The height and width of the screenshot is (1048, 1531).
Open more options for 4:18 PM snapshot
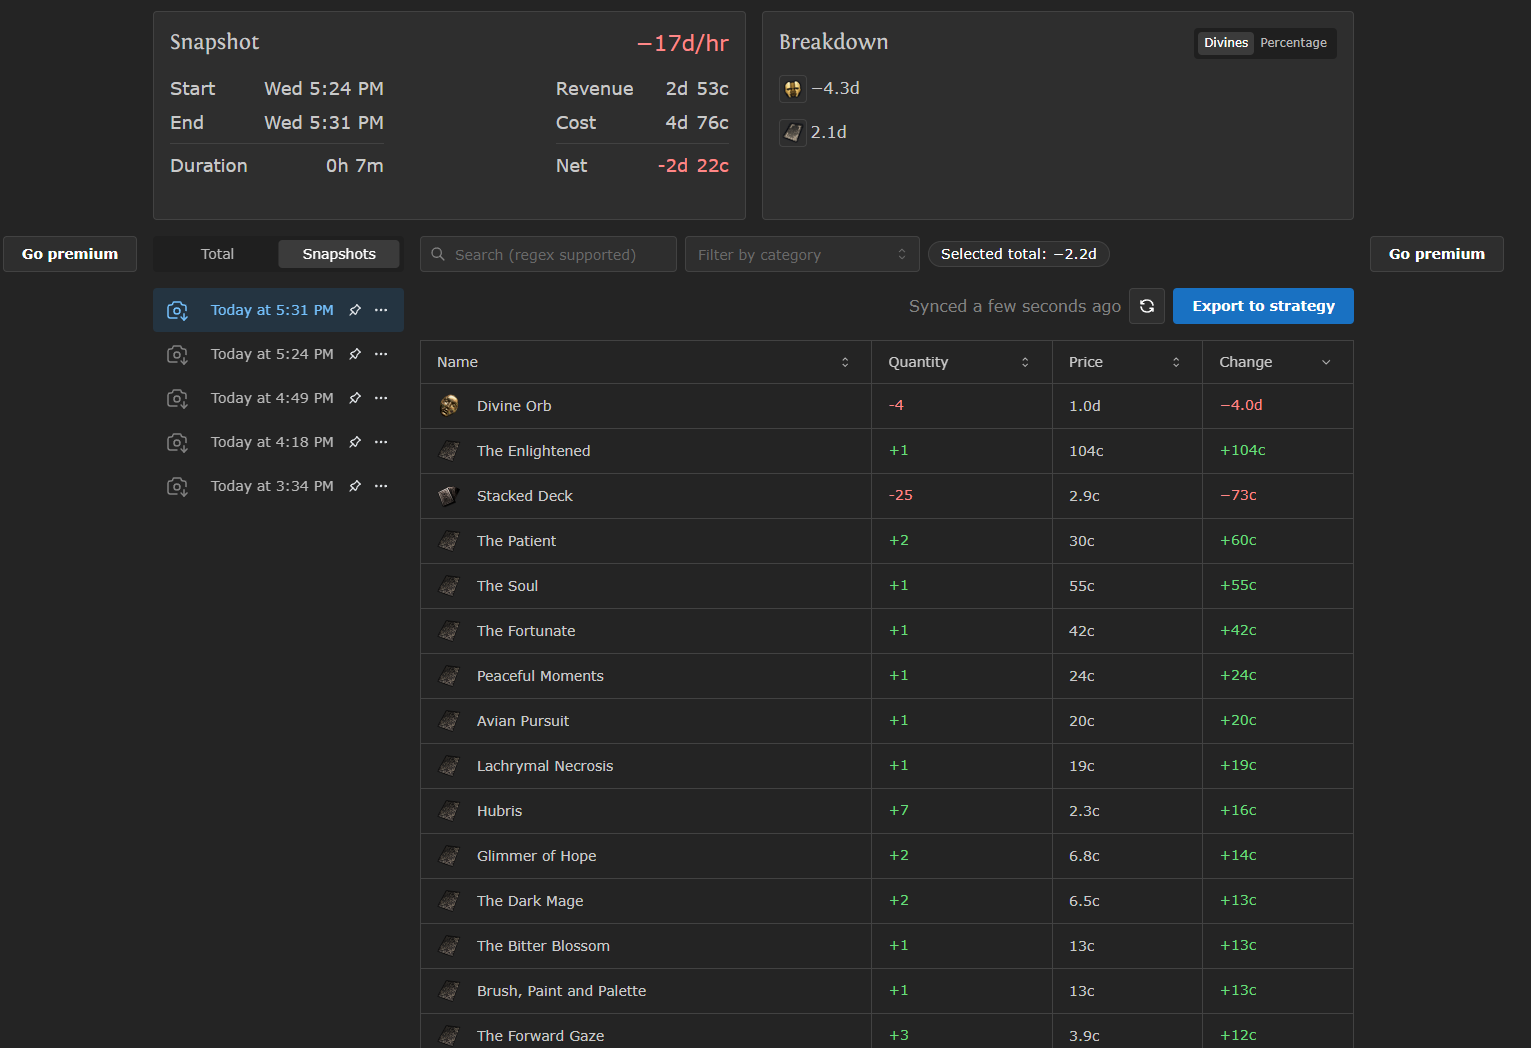coord(381,442)
